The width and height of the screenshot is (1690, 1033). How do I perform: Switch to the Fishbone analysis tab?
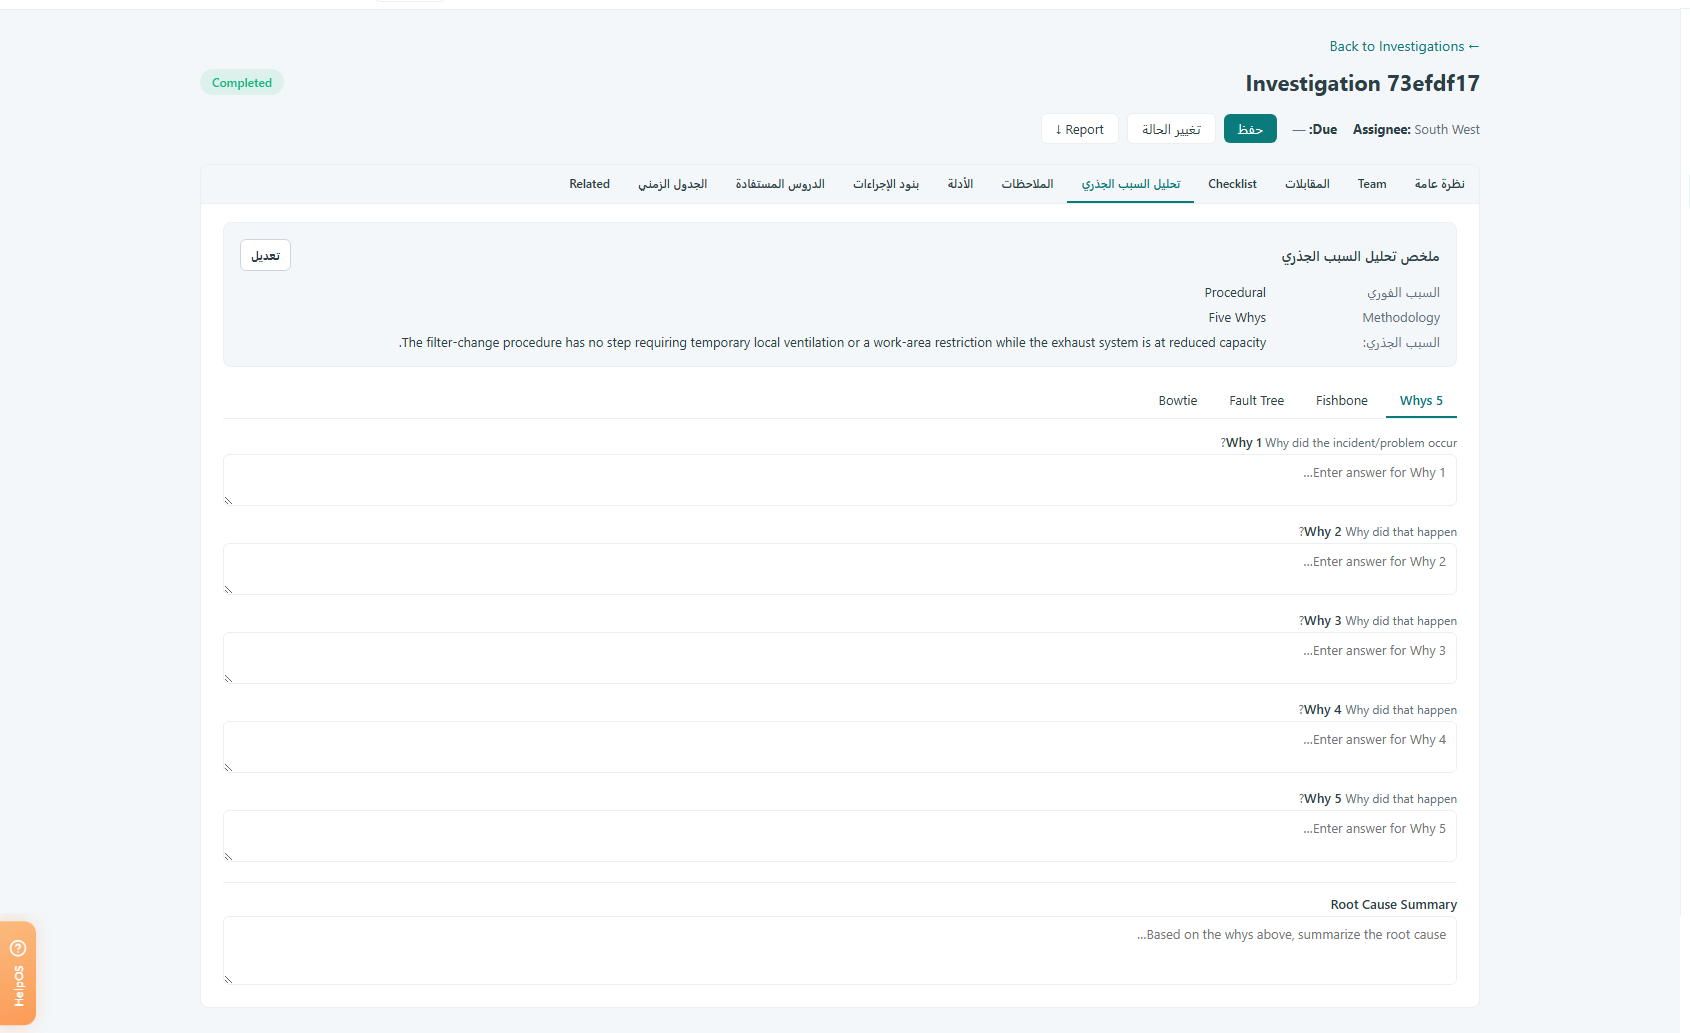pos(1342,401)
